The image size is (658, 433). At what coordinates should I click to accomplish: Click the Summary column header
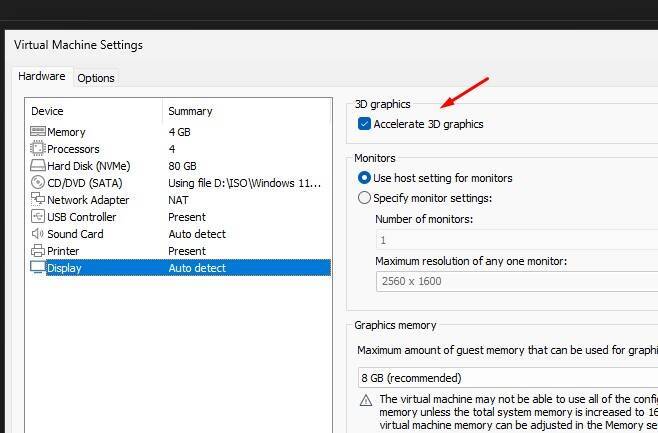tap(190, 111)
